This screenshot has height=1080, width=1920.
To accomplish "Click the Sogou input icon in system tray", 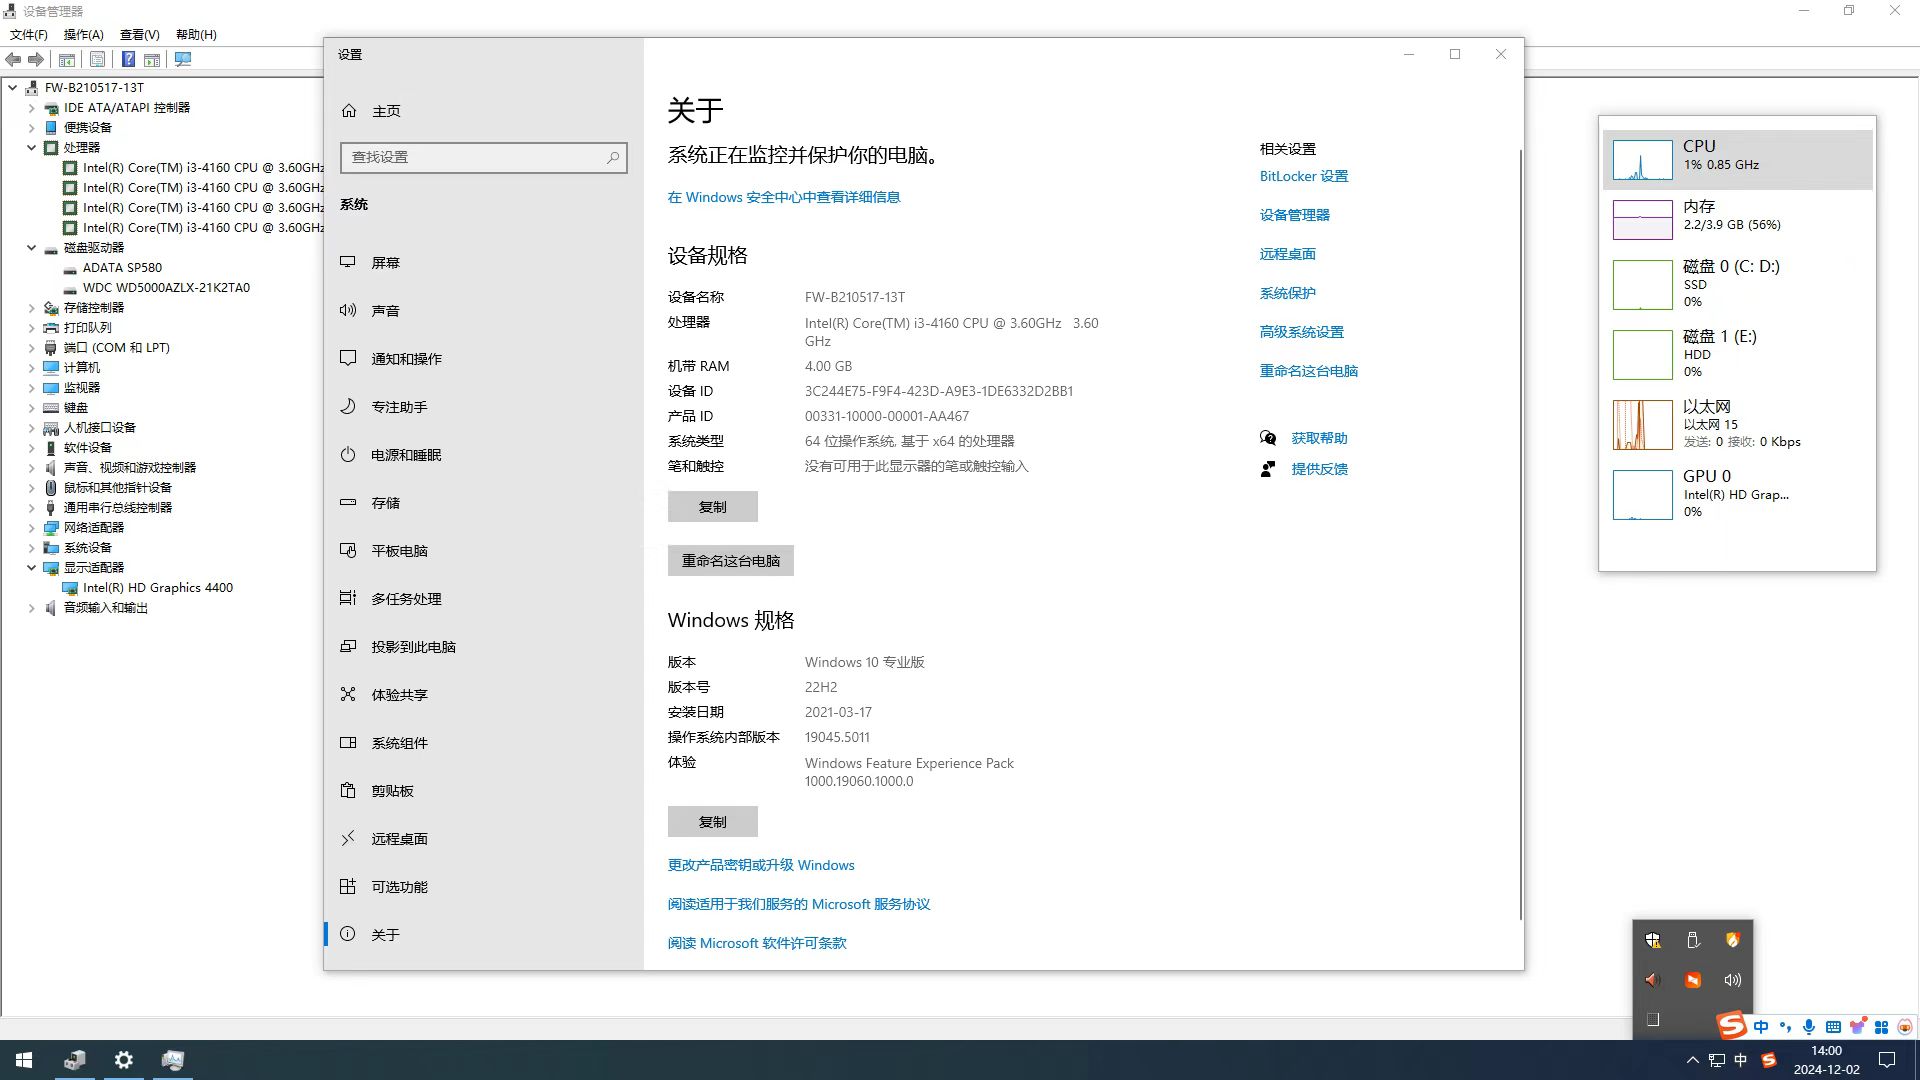I will [1768, 1060].
